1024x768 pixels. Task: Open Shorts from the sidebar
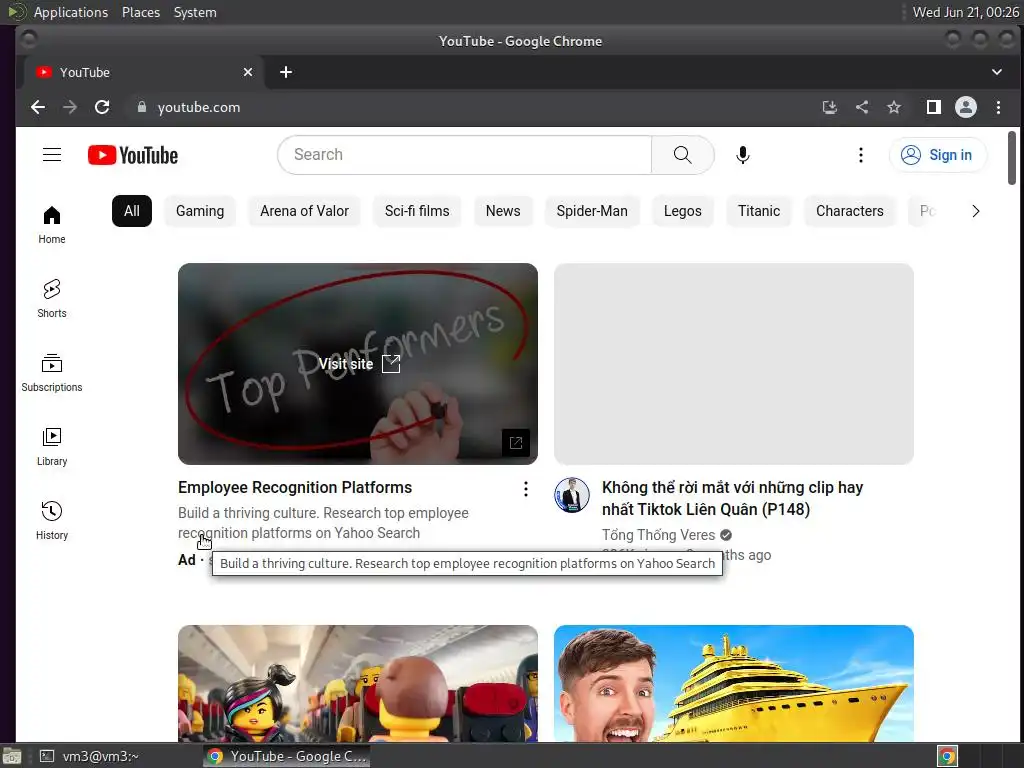52,298
